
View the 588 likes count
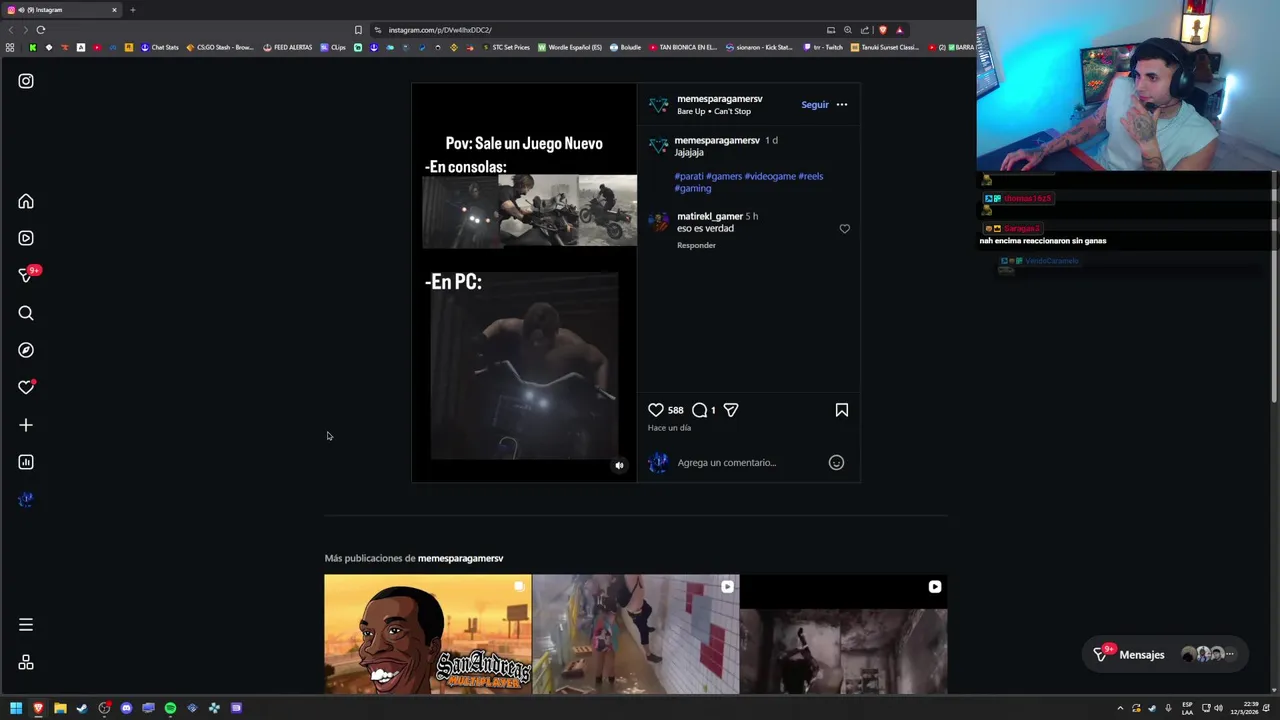point(676,410)
